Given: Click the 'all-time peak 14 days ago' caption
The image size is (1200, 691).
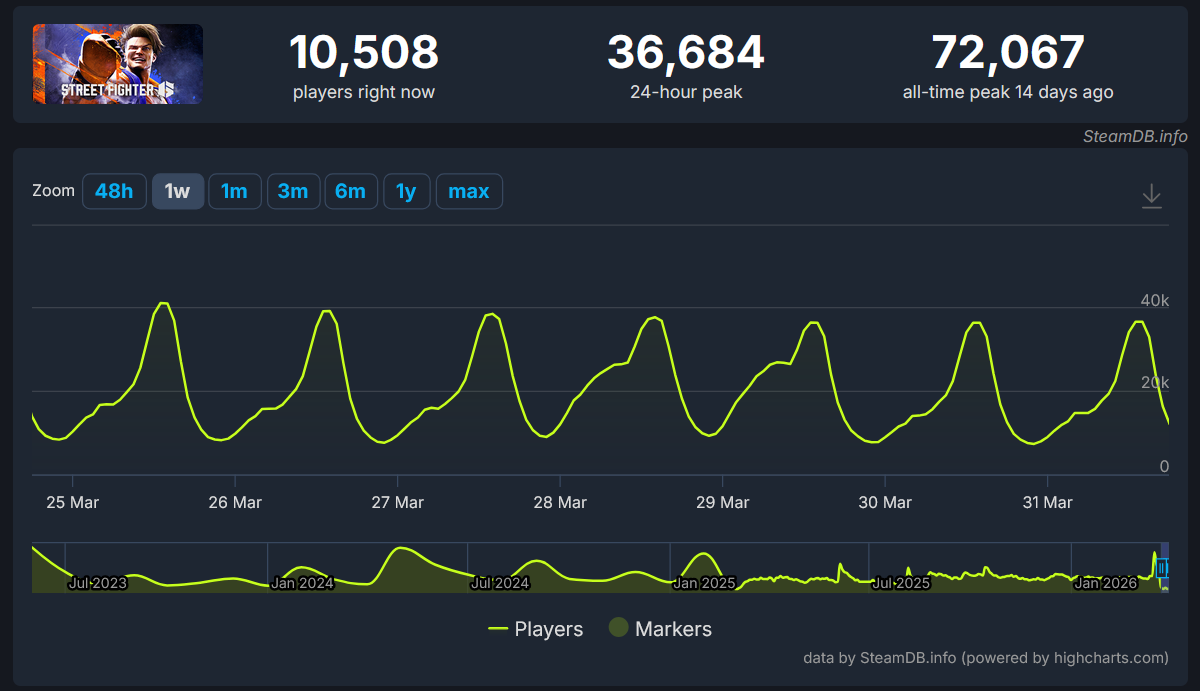Looking at the screenshot, I should 1008,92.
